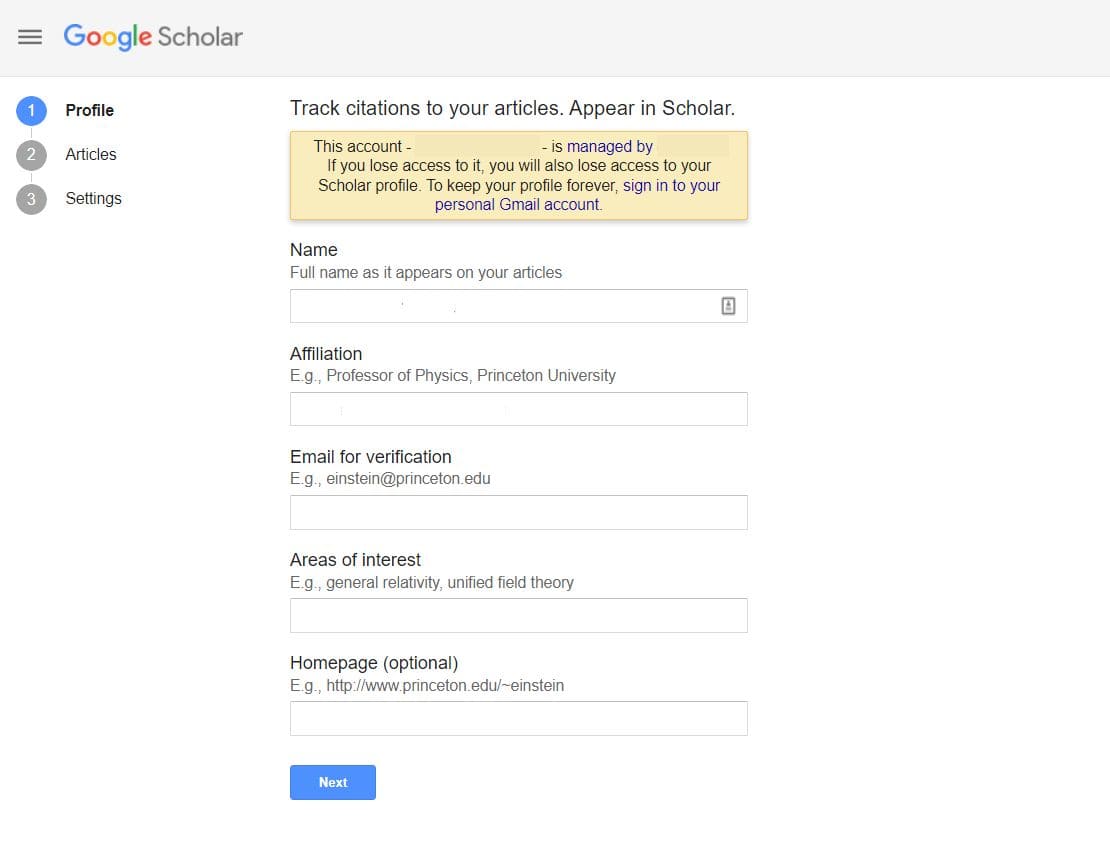1110x841 pixels.
Task: Click the gray numbered badge next to Settings
Action: [x=31, y=198]
